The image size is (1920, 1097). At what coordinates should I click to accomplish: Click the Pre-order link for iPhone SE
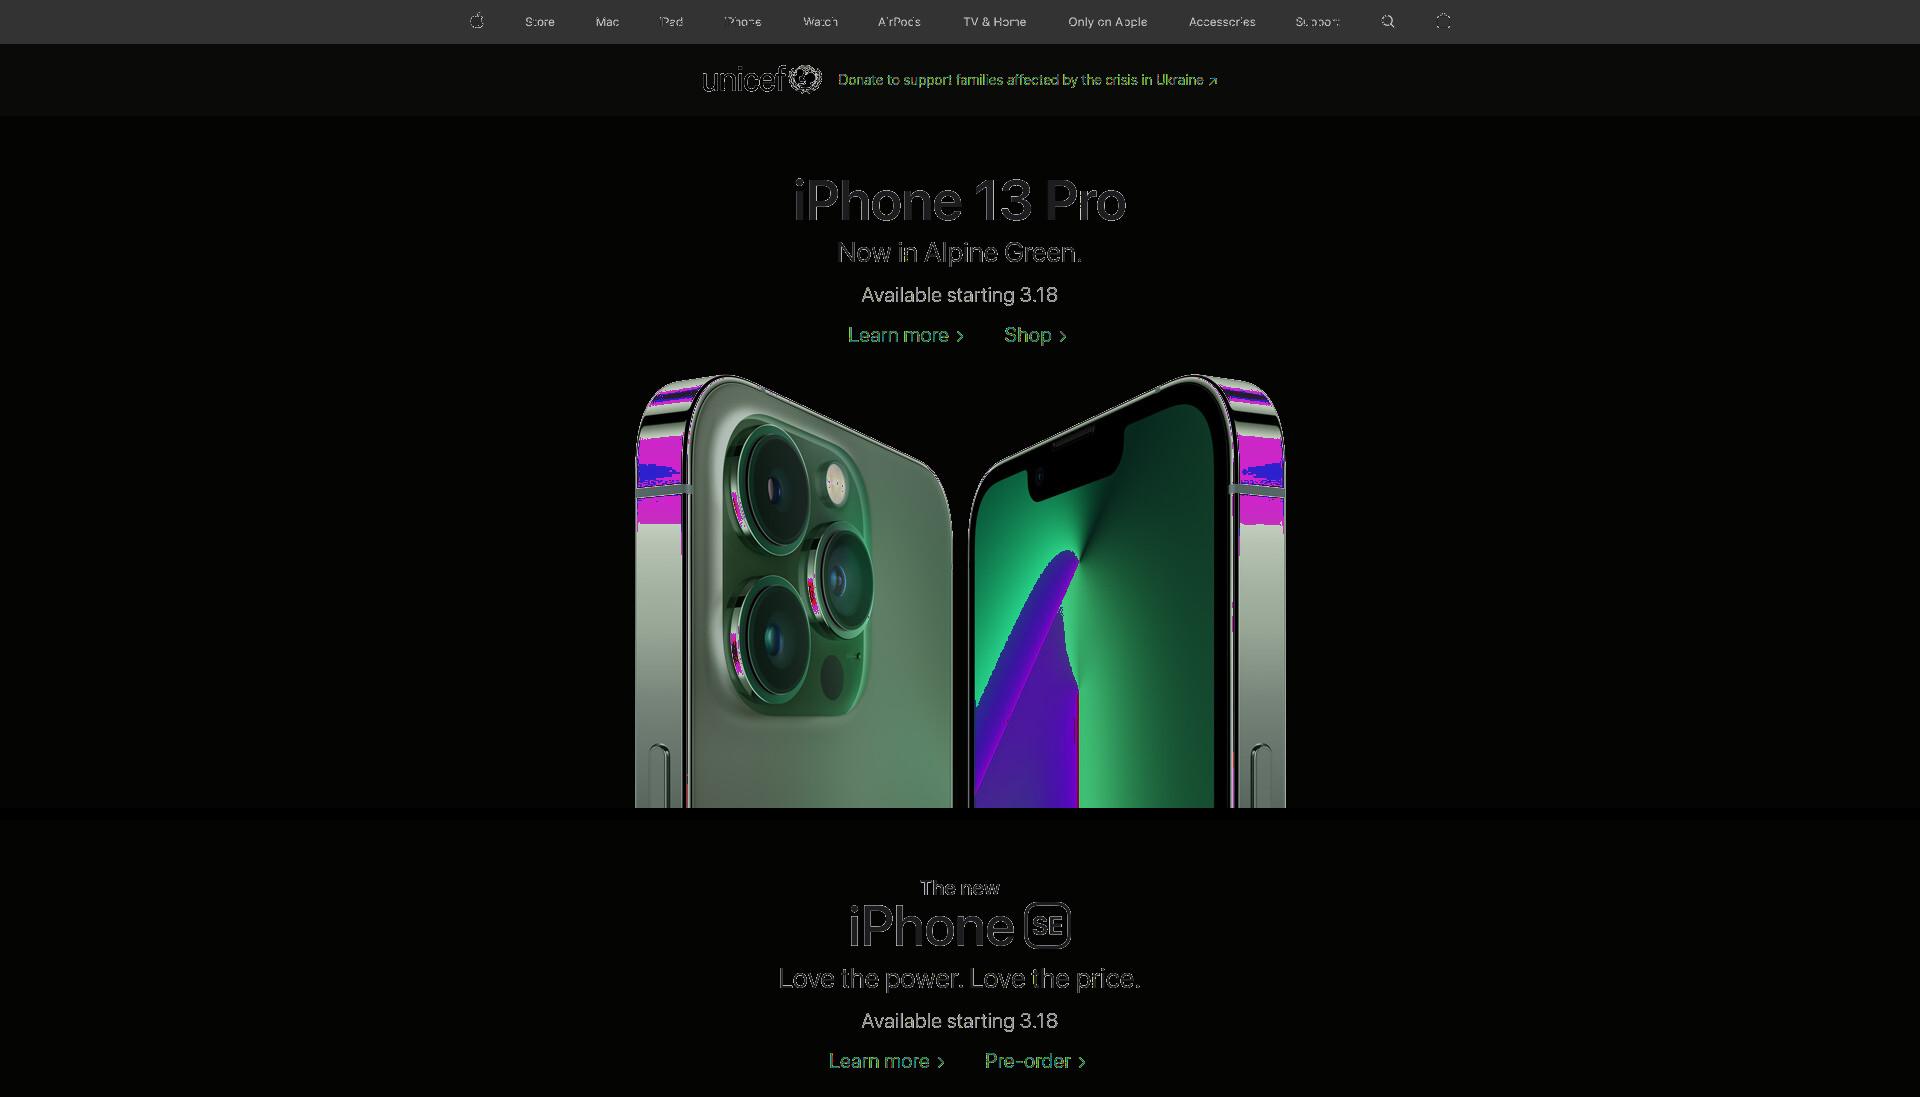tap(1035, 1061)
